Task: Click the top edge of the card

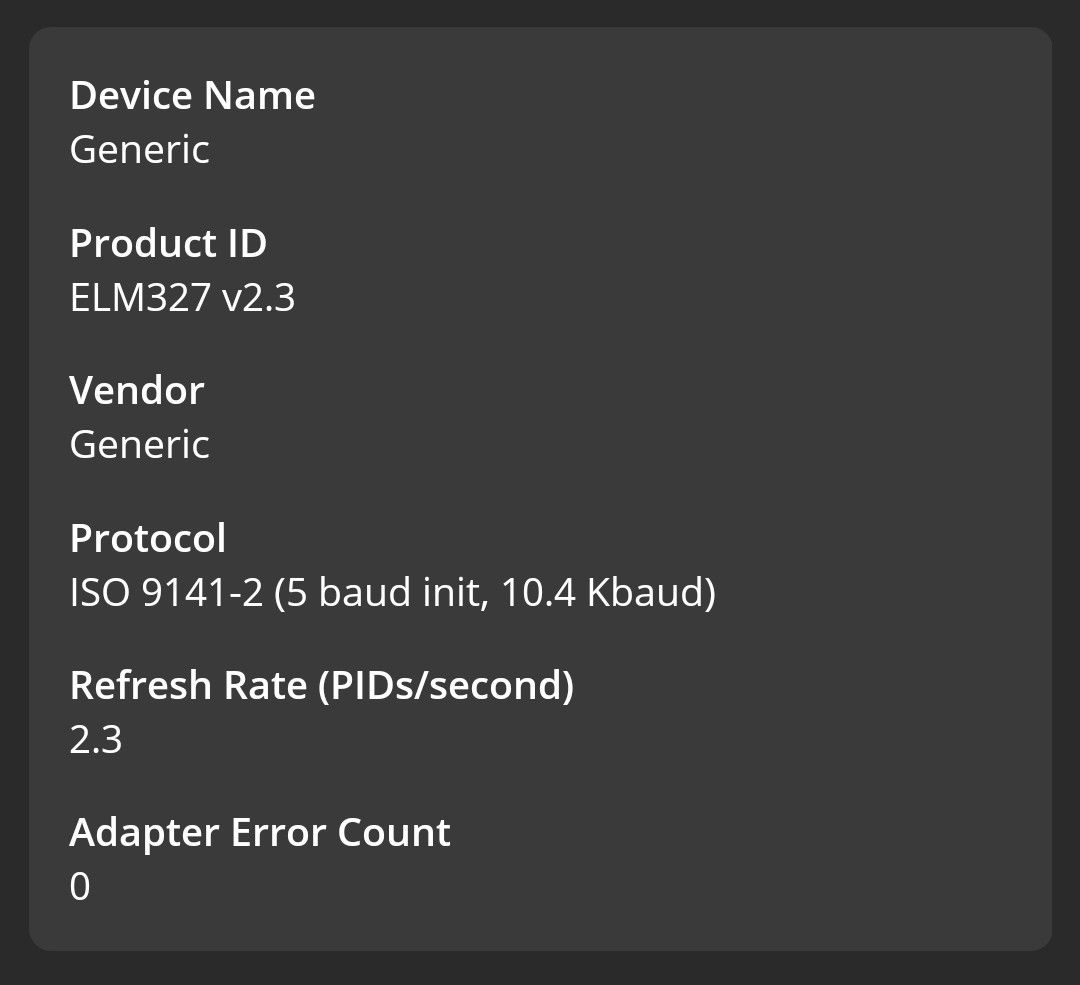Action: coord(540,32)
